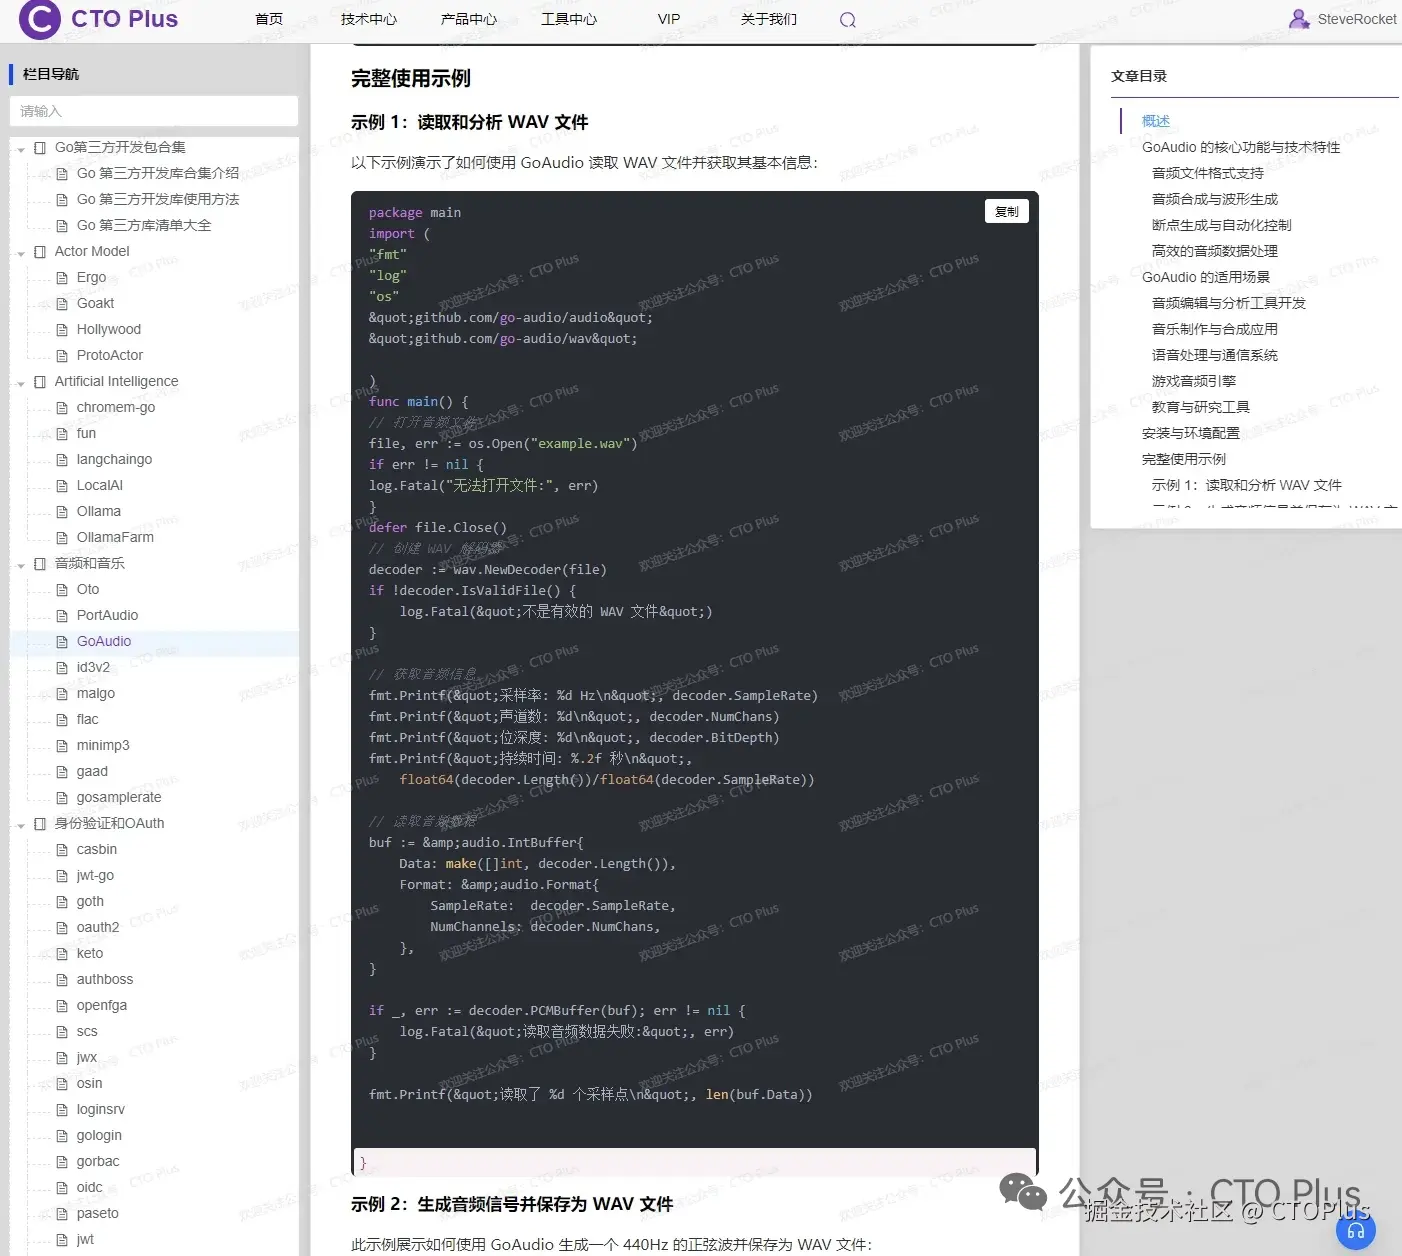
Task: Open the floating headset customer-service icon
Action: [1356, 1231]
